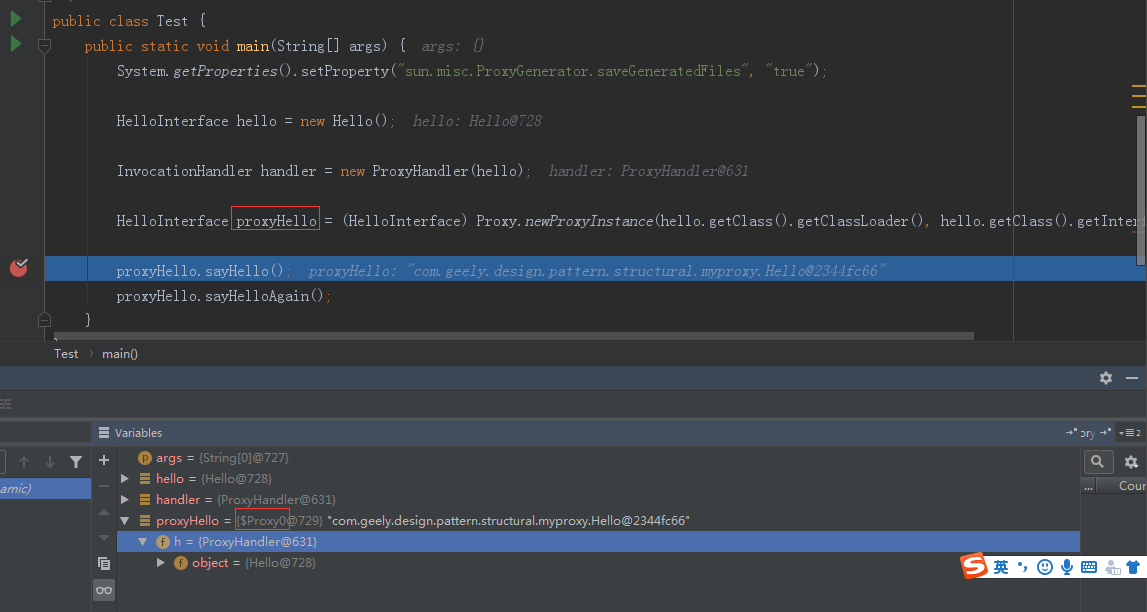
Task: Collapse fold marker at main's closing brace
Action: [45, 320]
